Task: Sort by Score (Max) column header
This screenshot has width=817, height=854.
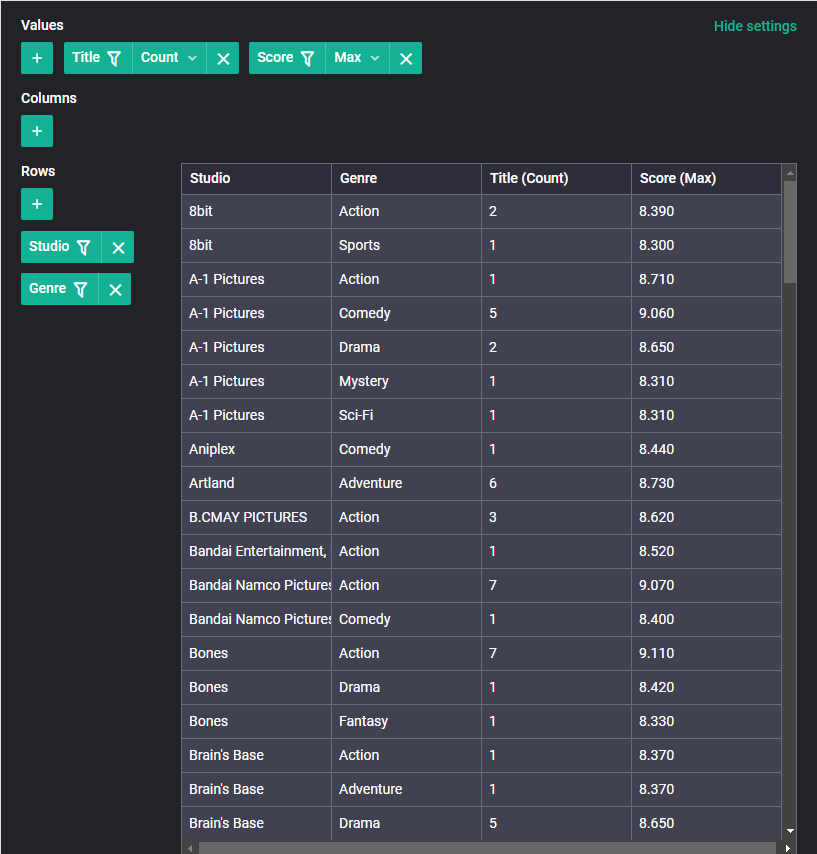Action: click(x=706, y=179)
